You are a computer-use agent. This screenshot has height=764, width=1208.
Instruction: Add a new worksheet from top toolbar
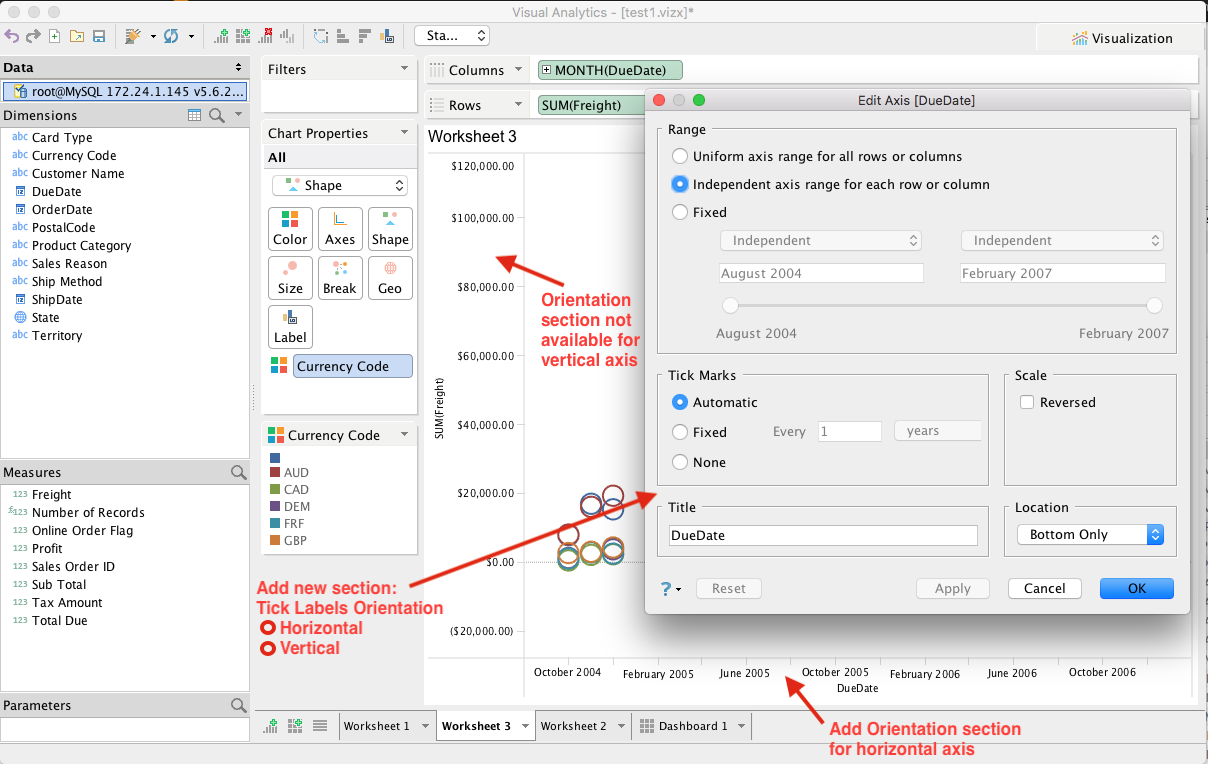coord(221,36)
